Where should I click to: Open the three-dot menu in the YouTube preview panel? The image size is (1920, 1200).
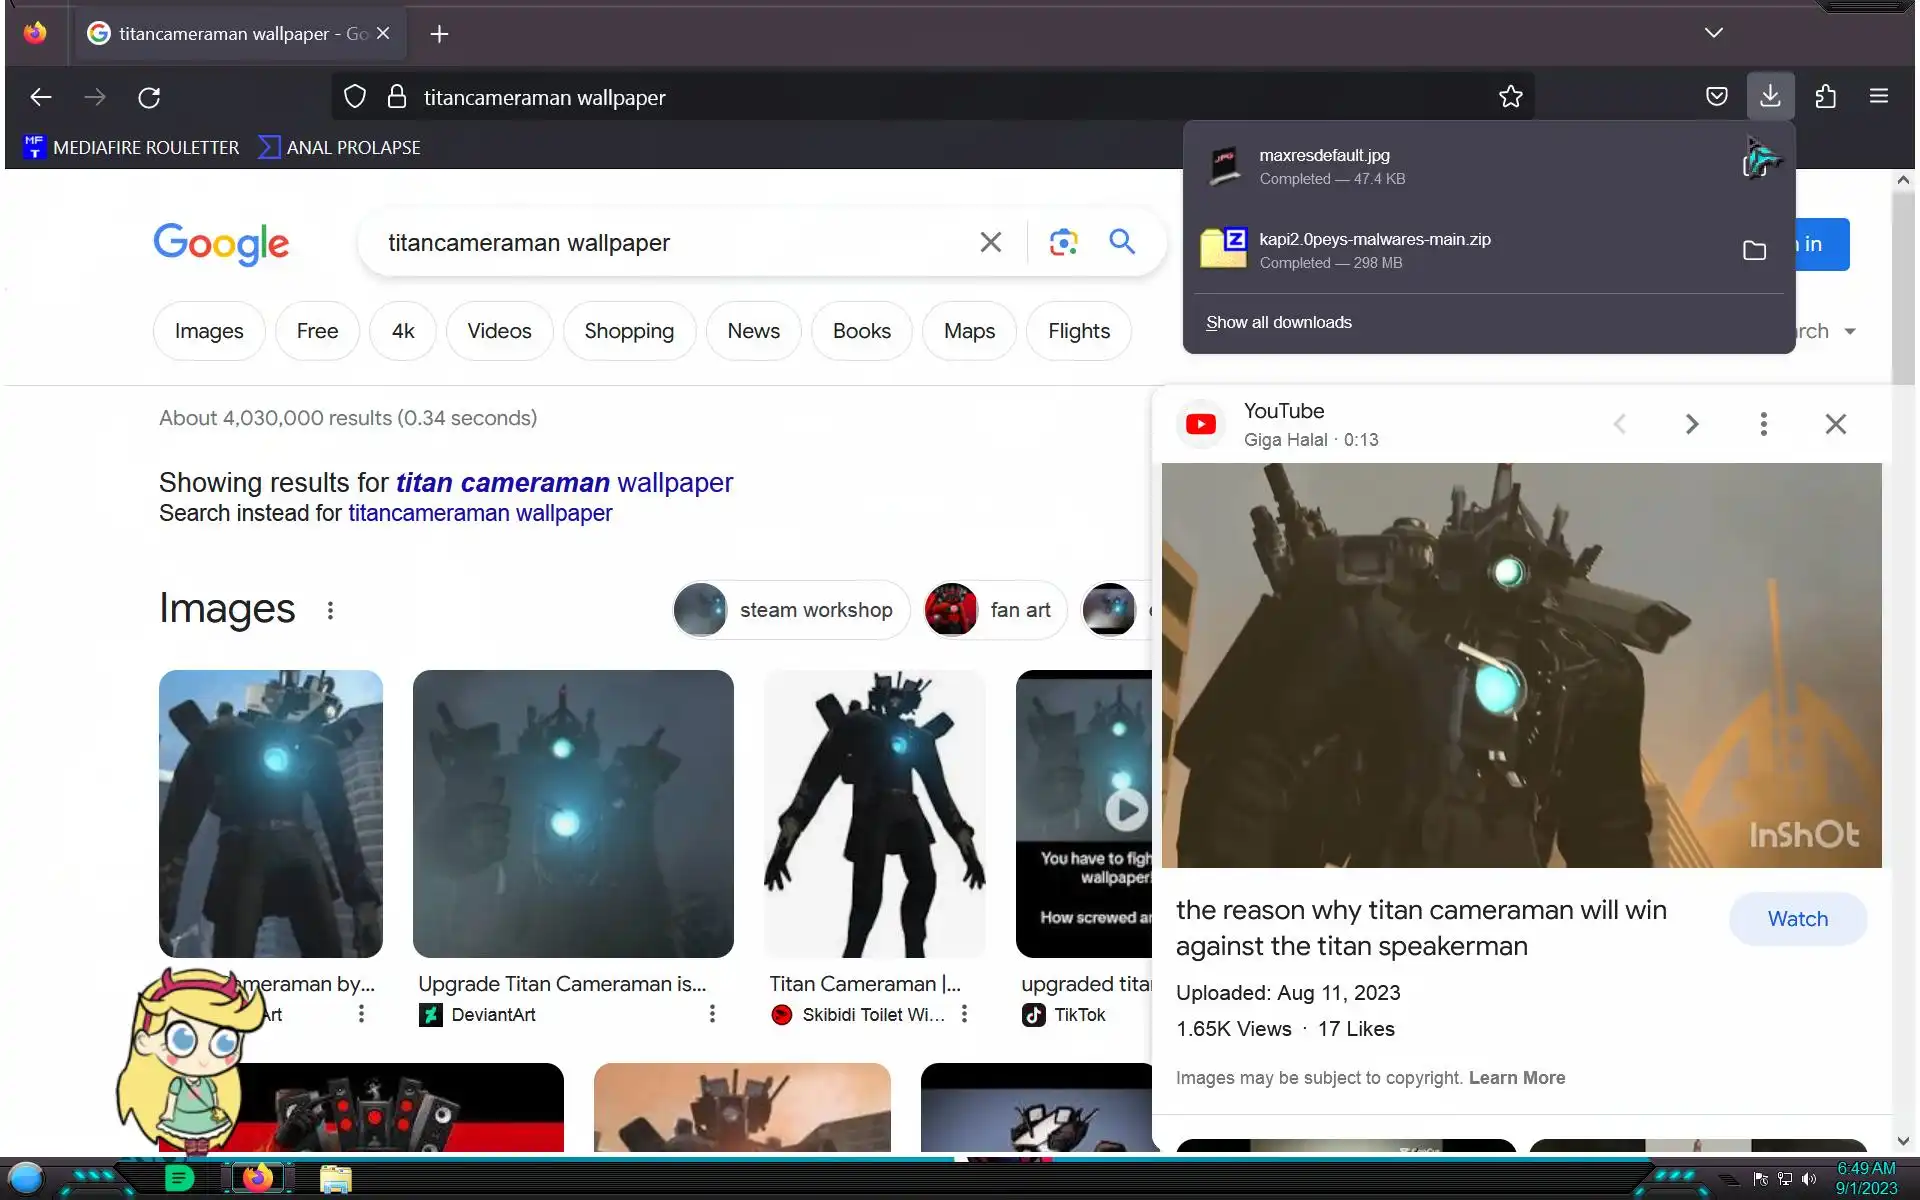(1763, 424)
